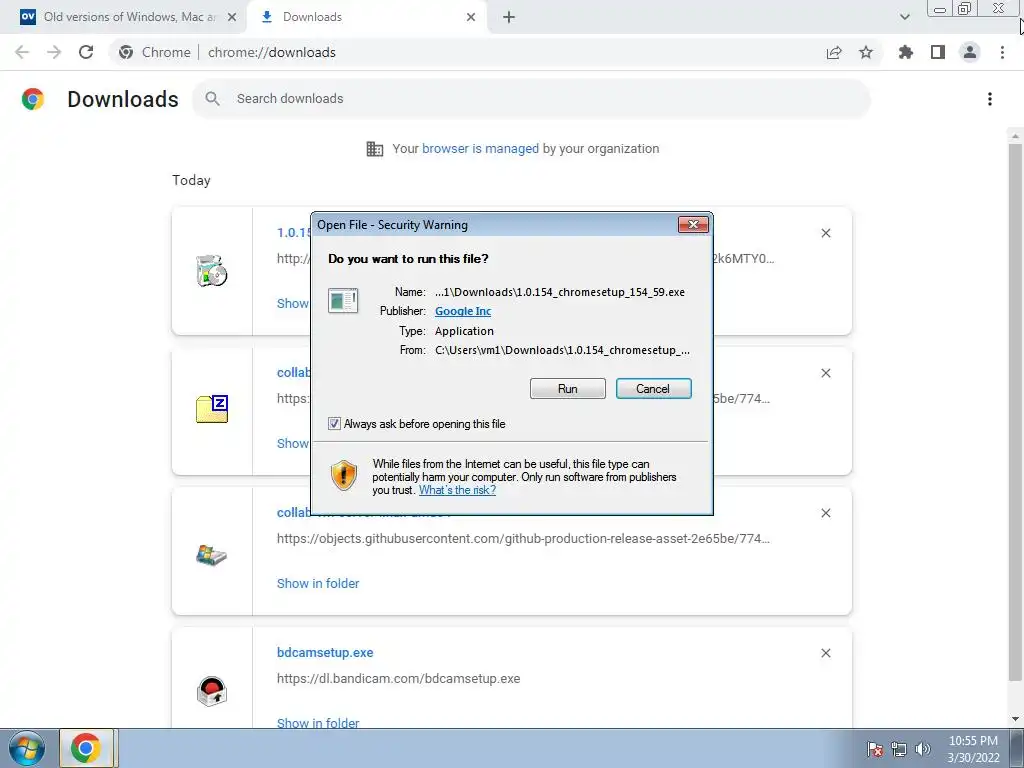This screenshot has width=1024, height=768.
Task: Open the Google Inc publisher link
Action: pos(463,311)
